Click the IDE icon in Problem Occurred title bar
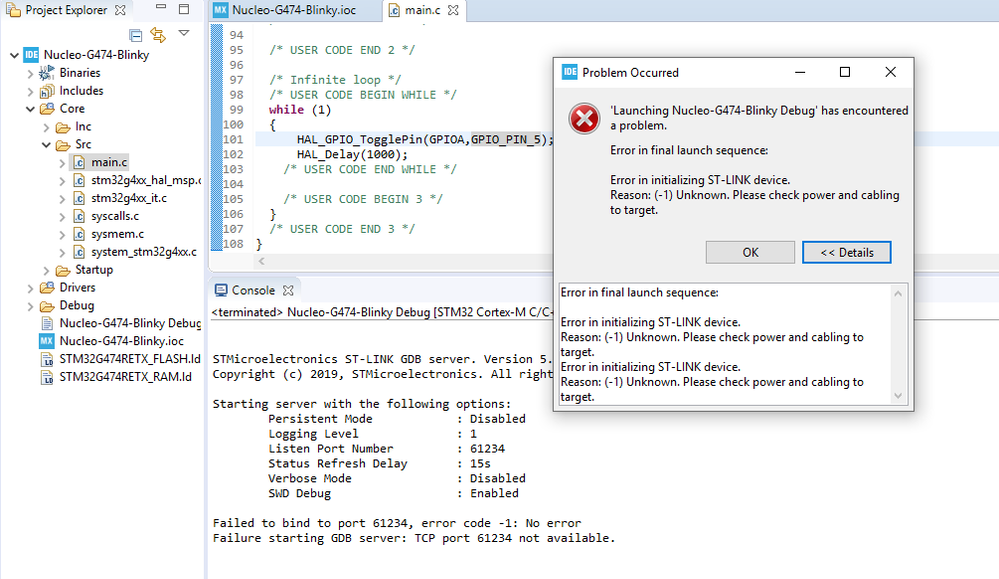Viewport: 999px width, 579px height. coord(569,72)
